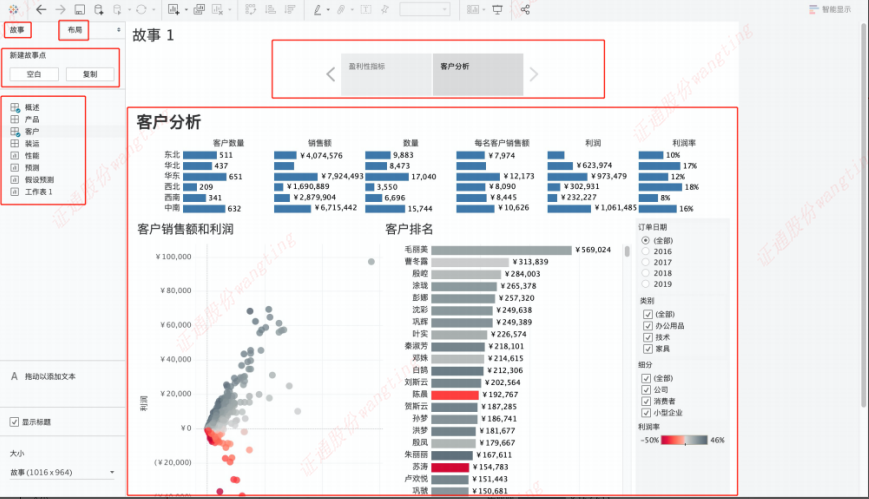The image size is (869, 499).
Task: Click the 工作表 1 worksheet icon
Action: 15,192
